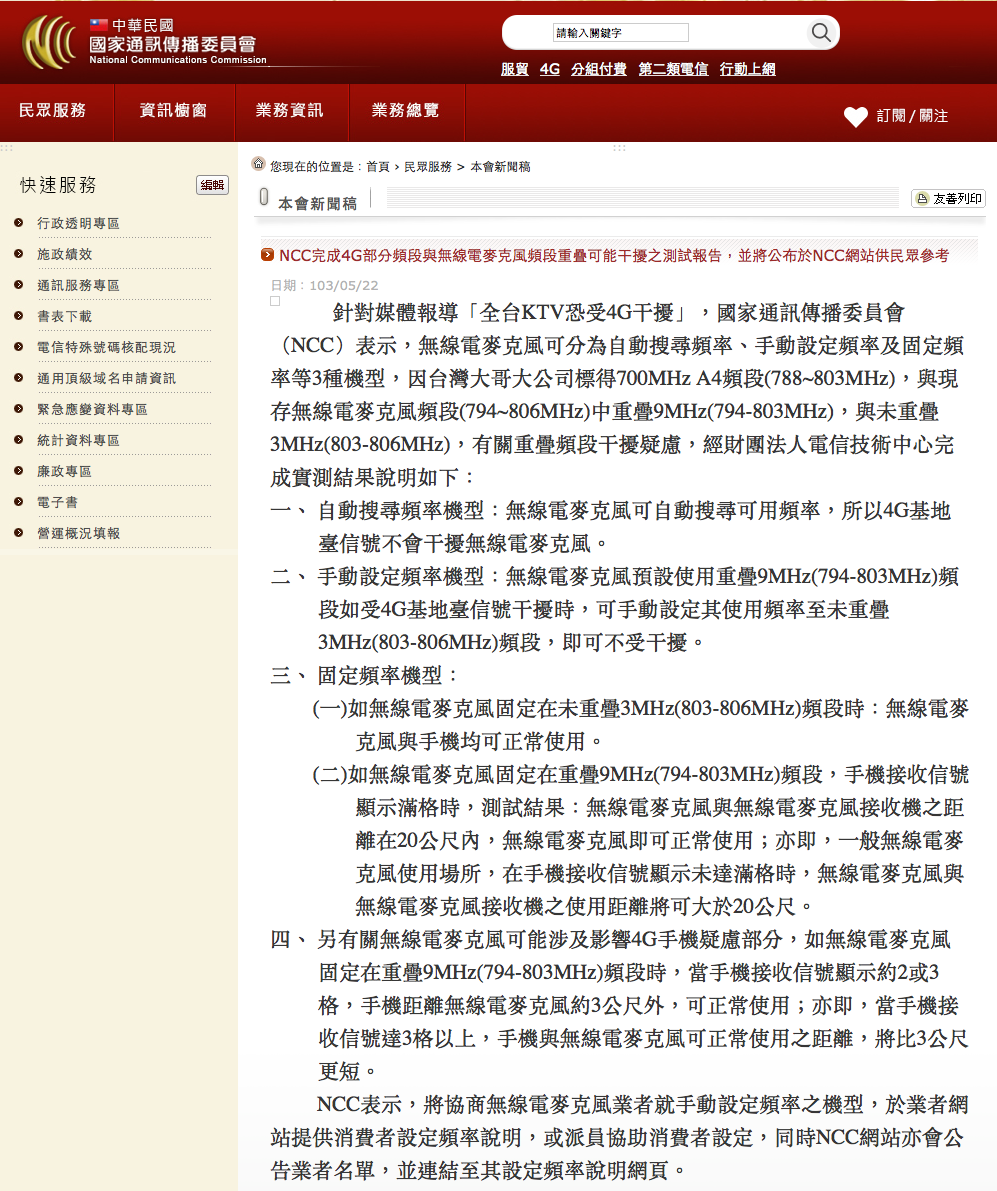Open 電子書 sidebar link
The height and width of the screenshot is (1191, 997).
[x=58, y=503]
